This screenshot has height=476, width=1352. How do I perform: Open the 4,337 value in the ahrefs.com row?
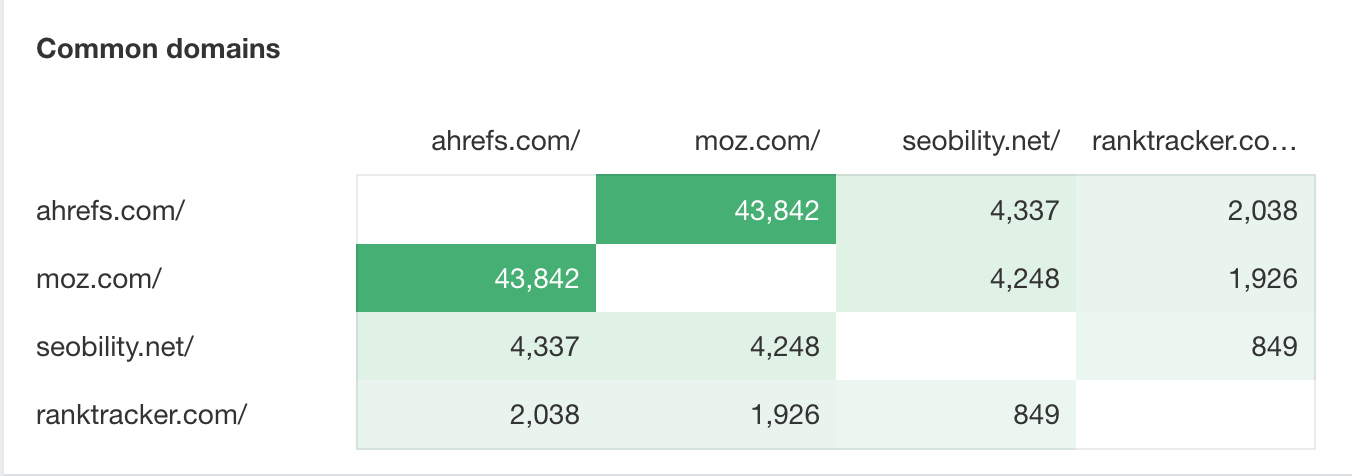[x=1024, y=210]
